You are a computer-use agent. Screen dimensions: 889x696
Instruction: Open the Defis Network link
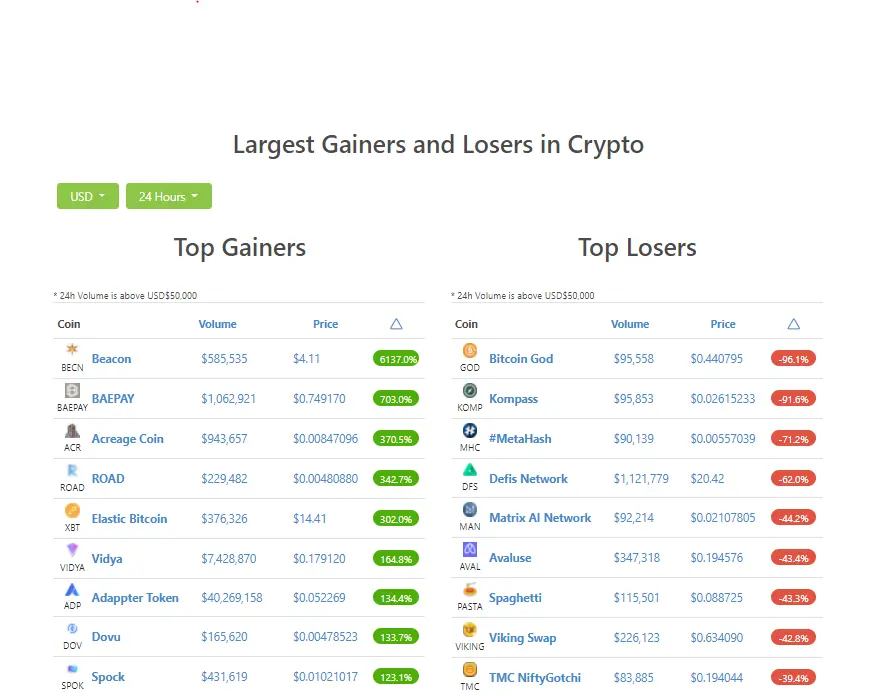[x=528, y=479]
